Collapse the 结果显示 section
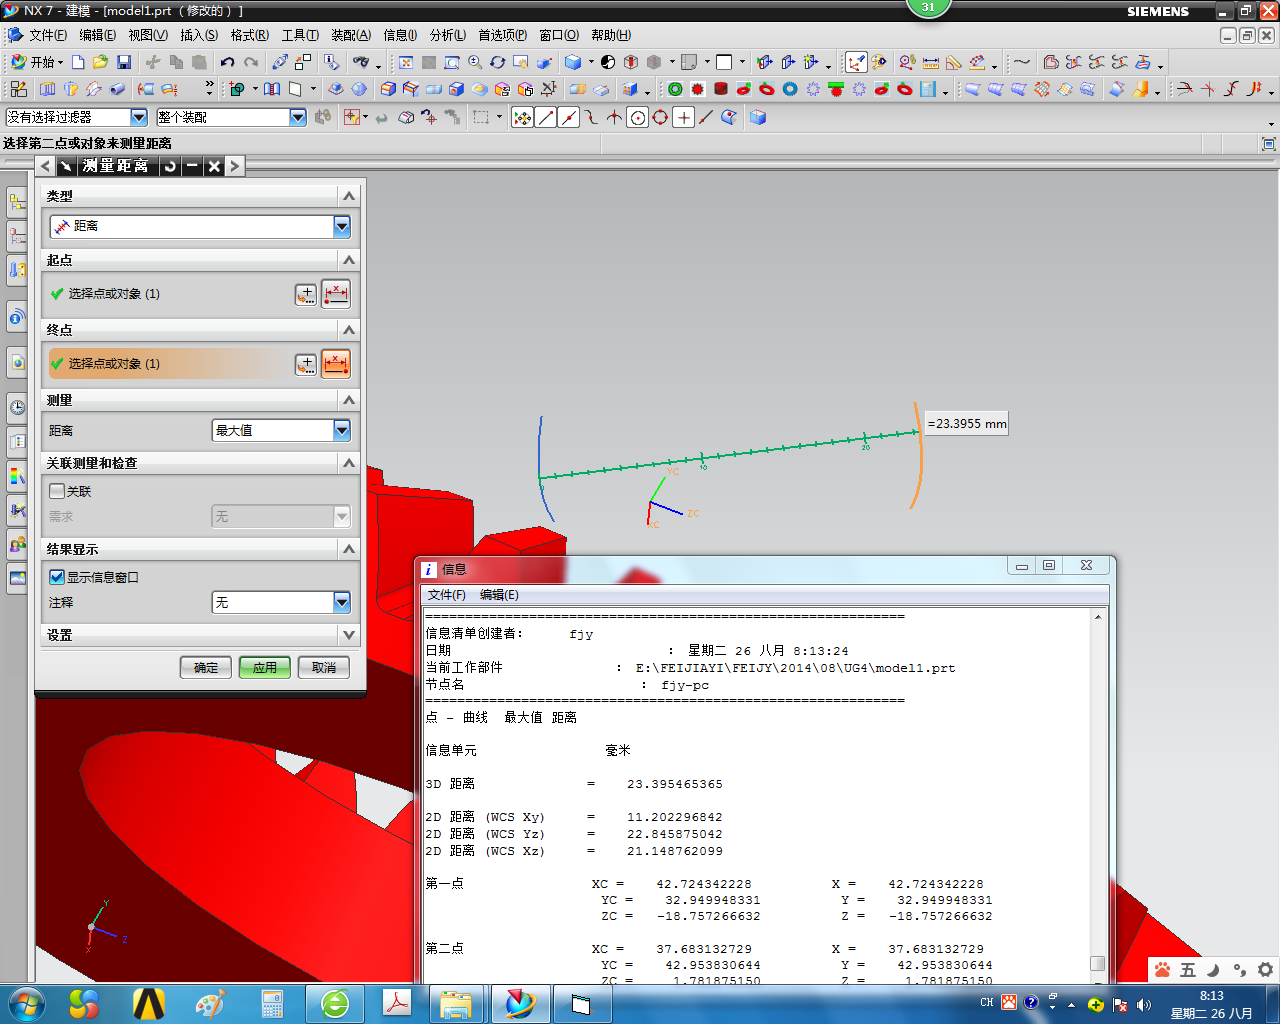1280x1024 pixels. point(348,549)
